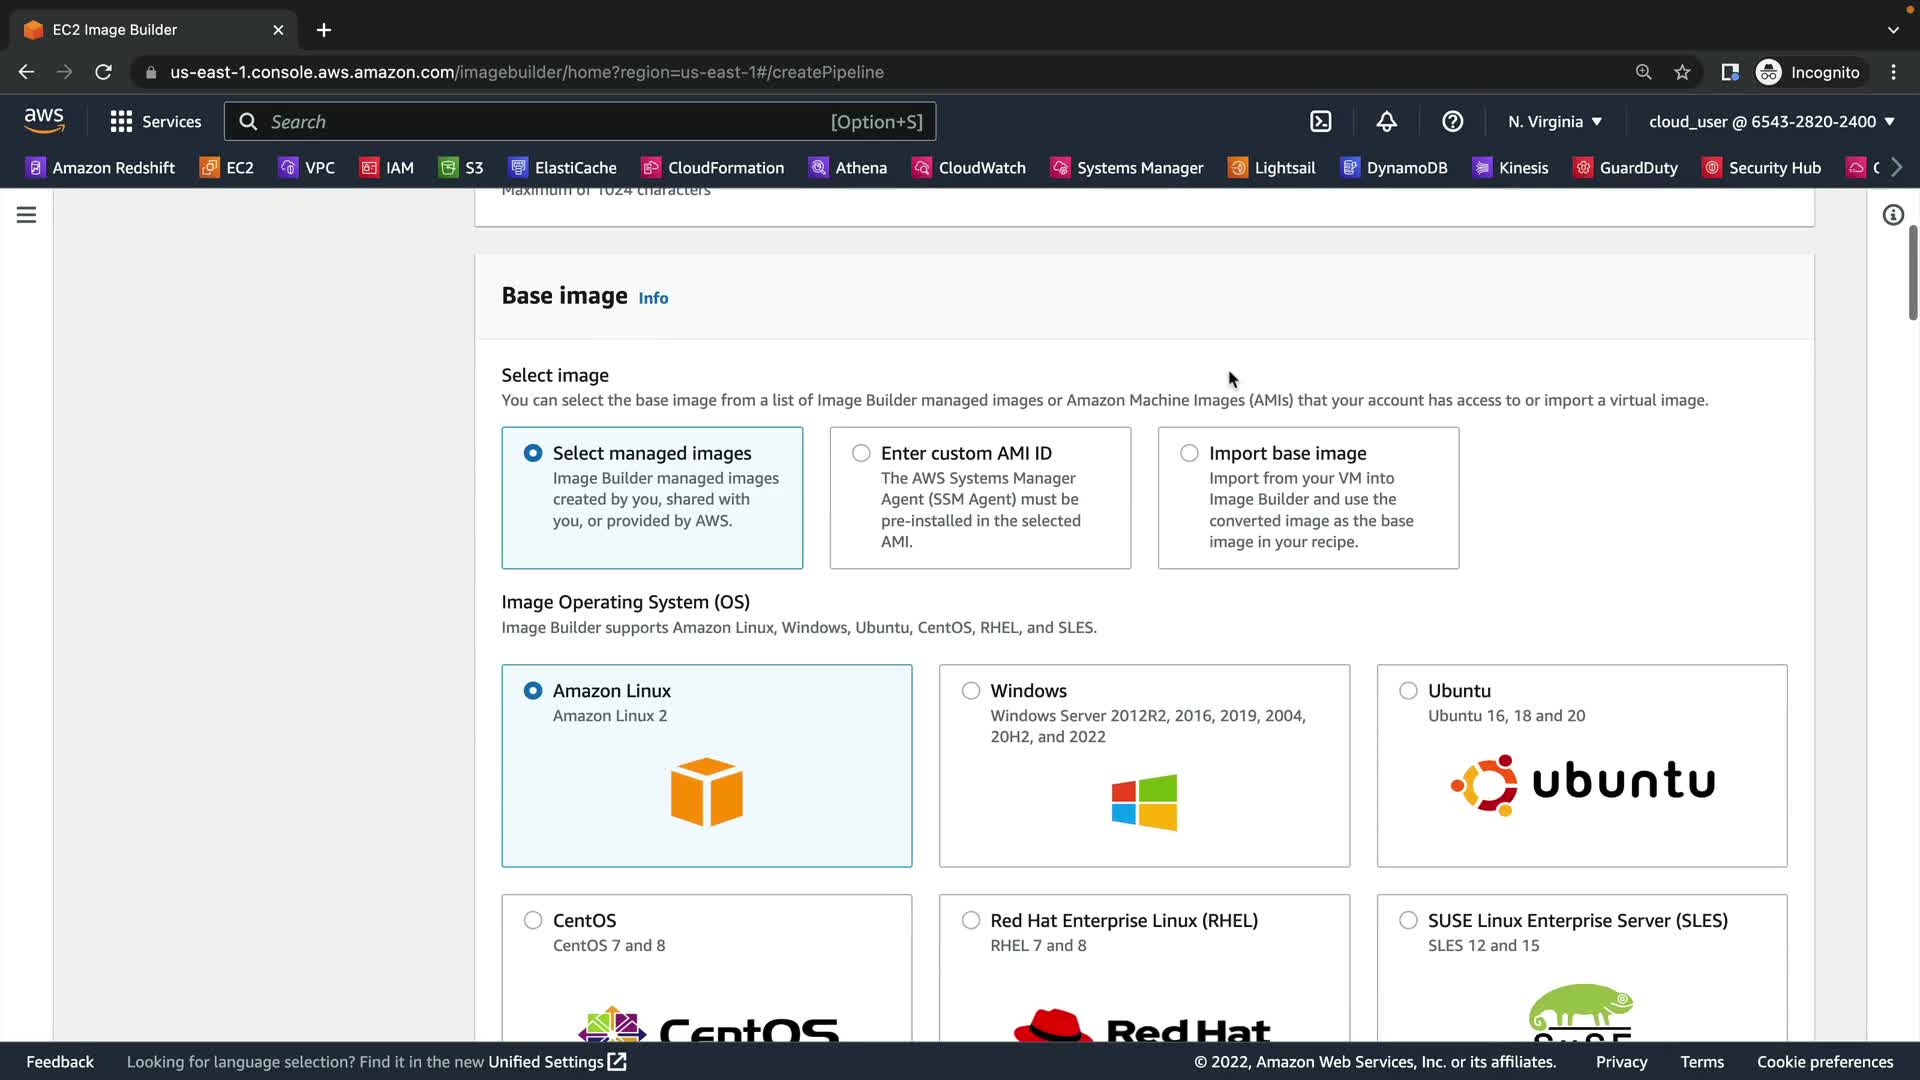Image resolution: width=1920 pixels, height=1080 pixels.
Task: Expand the N. Virginia region dropdown
Action: [x=1555, y=122]
